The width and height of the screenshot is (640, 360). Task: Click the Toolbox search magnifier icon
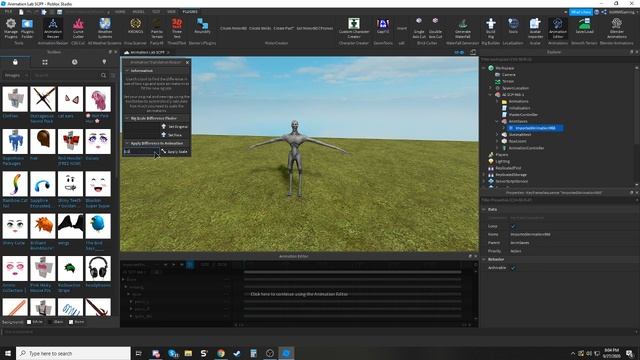[x=103, y=76]
